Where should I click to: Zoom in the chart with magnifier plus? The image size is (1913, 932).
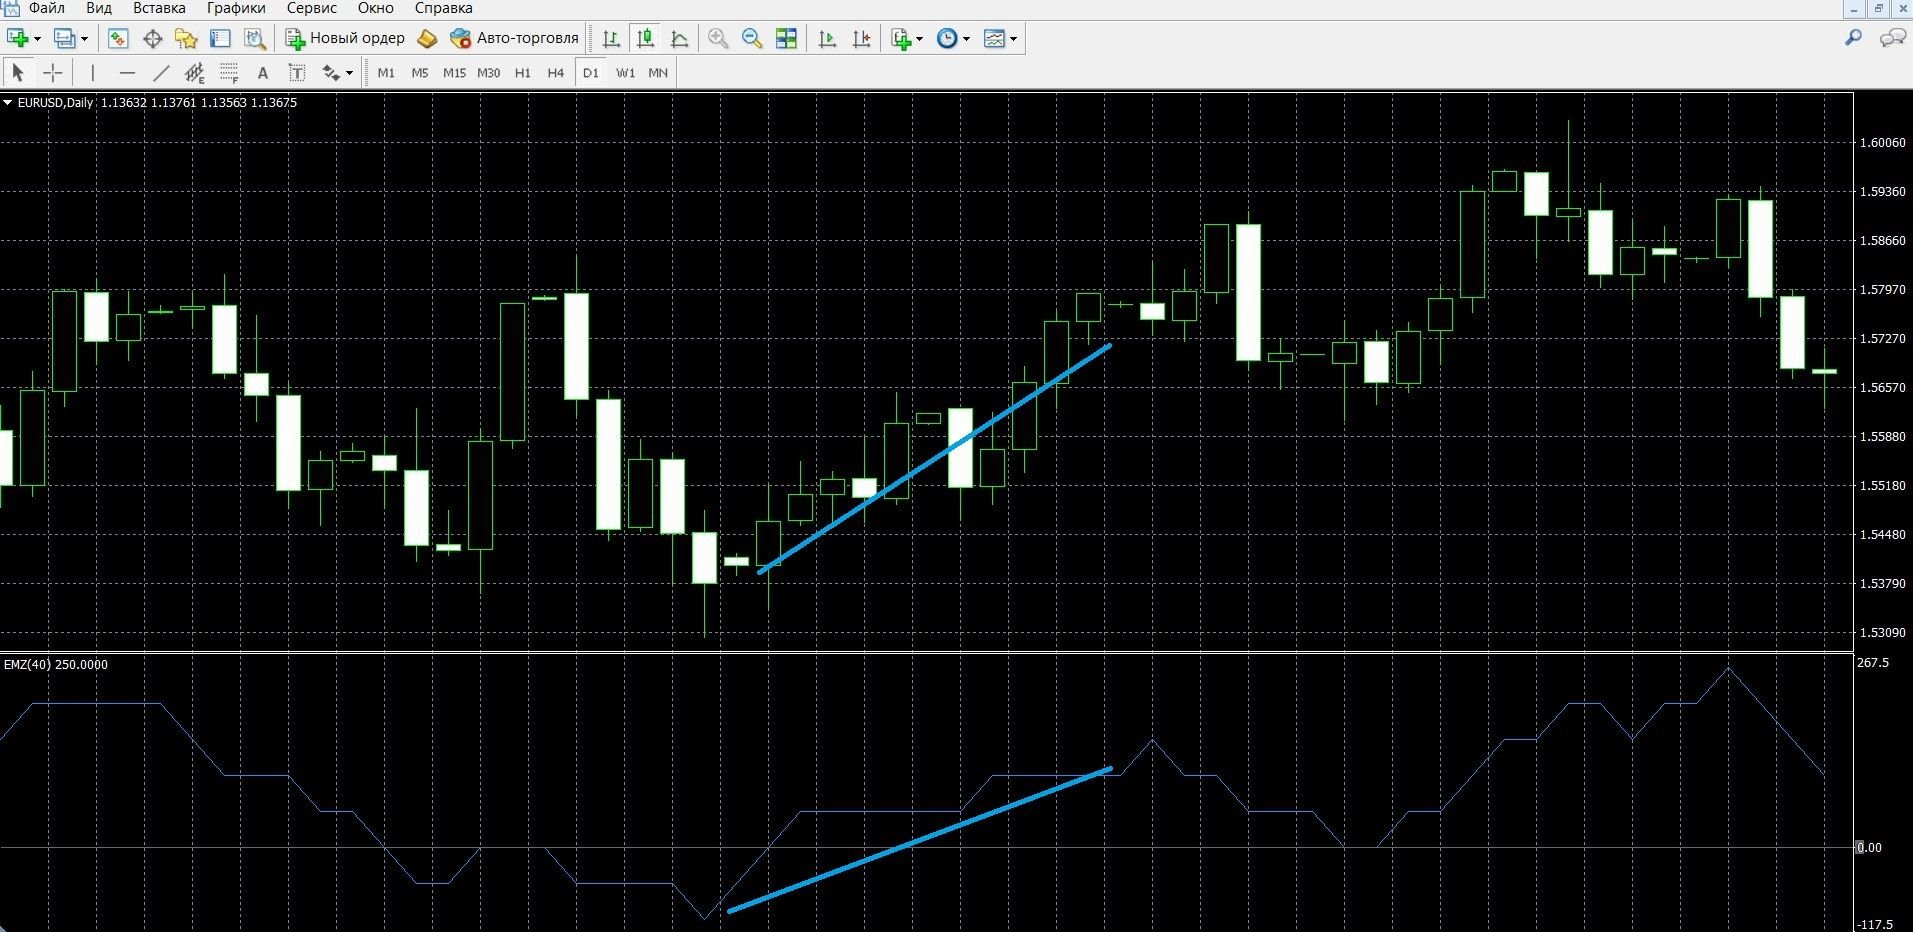click(718, 39)
